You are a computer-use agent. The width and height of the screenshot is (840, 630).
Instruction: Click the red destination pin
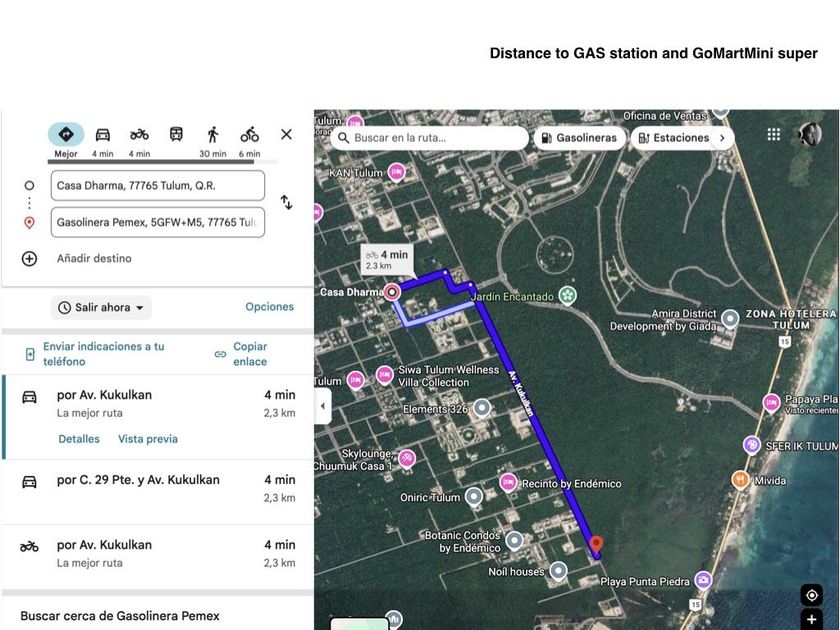(596, 545)
